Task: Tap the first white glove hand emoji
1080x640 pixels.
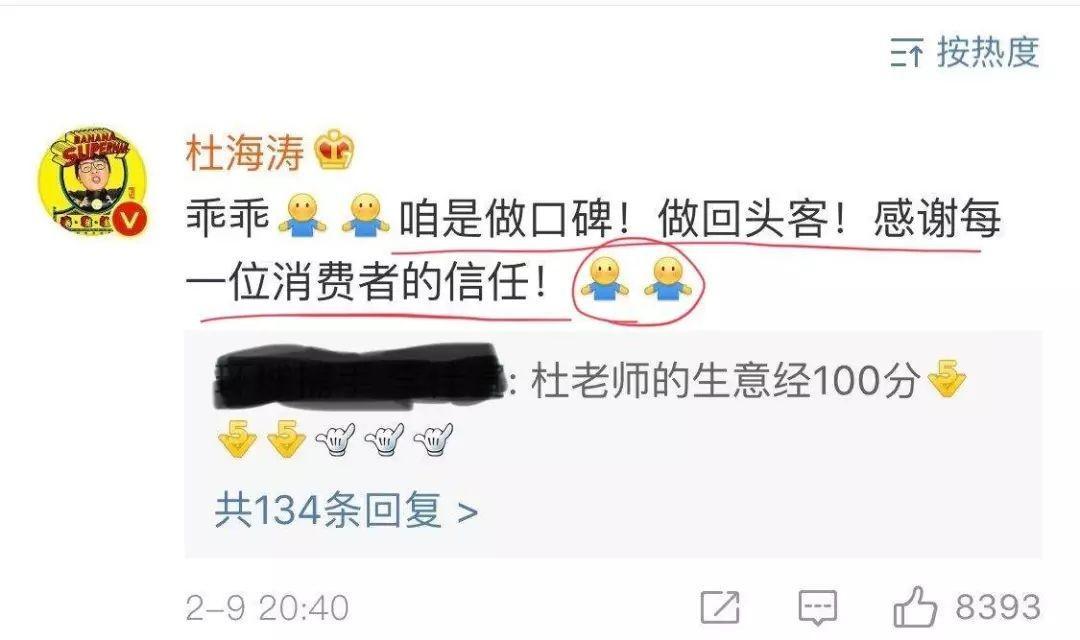Action: point(335,440)
